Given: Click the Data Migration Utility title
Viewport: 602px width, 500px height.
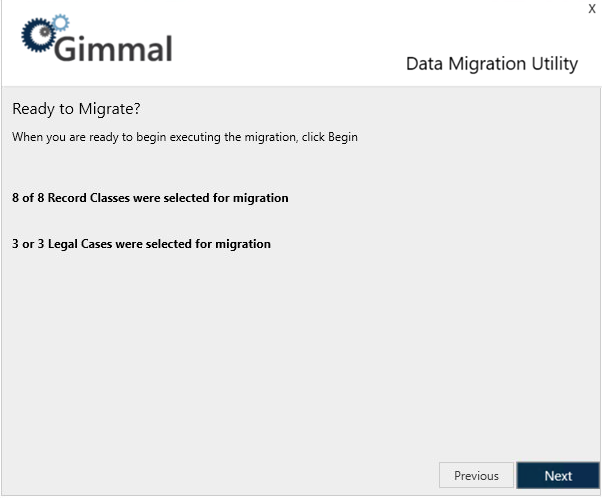Looking at the screenshot, I should (491, 64).
